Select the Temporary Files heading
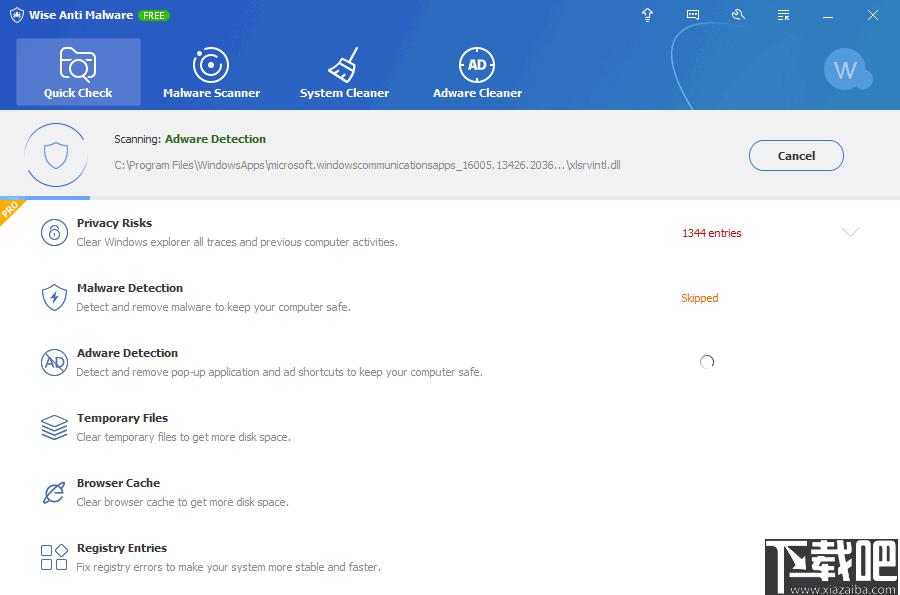This screenshot has height=595, width=900. [122, 418]
